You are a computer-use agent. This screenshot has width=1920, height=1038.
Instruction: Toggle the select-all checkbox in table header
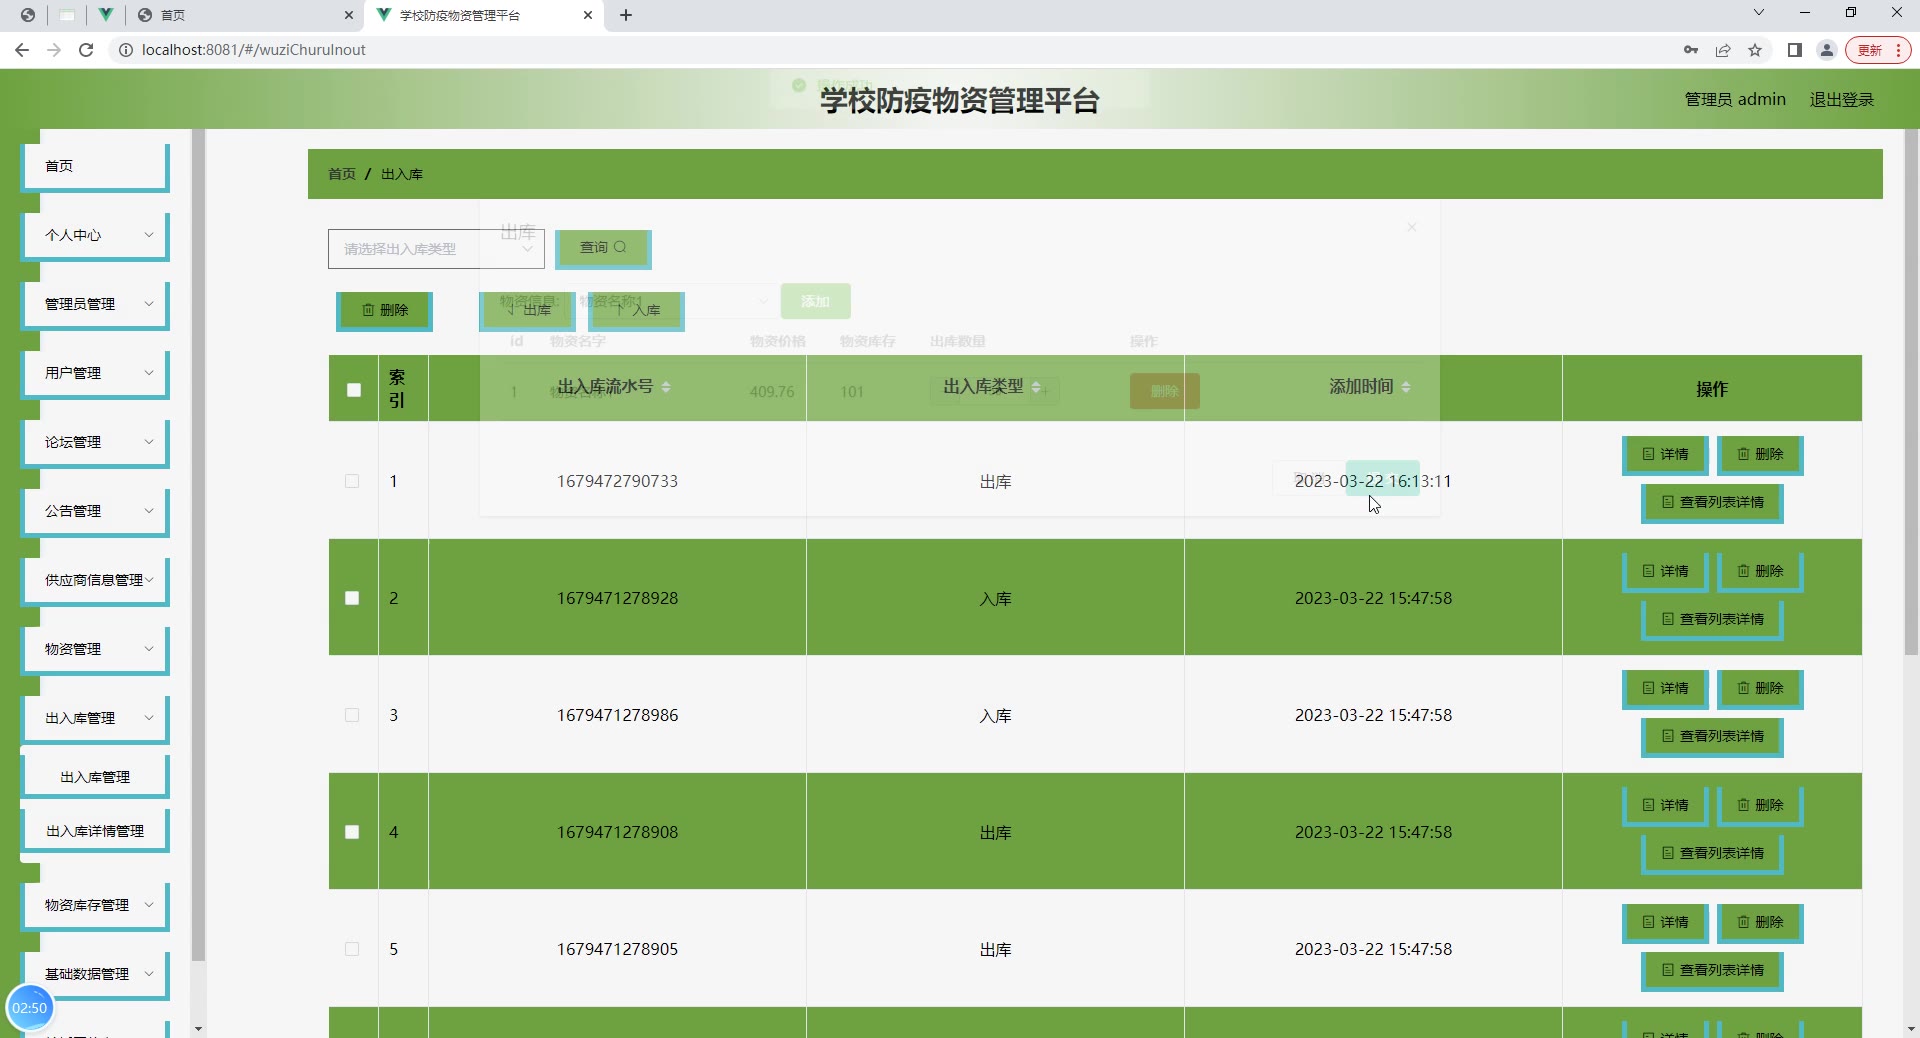click(x=354, y=390)
